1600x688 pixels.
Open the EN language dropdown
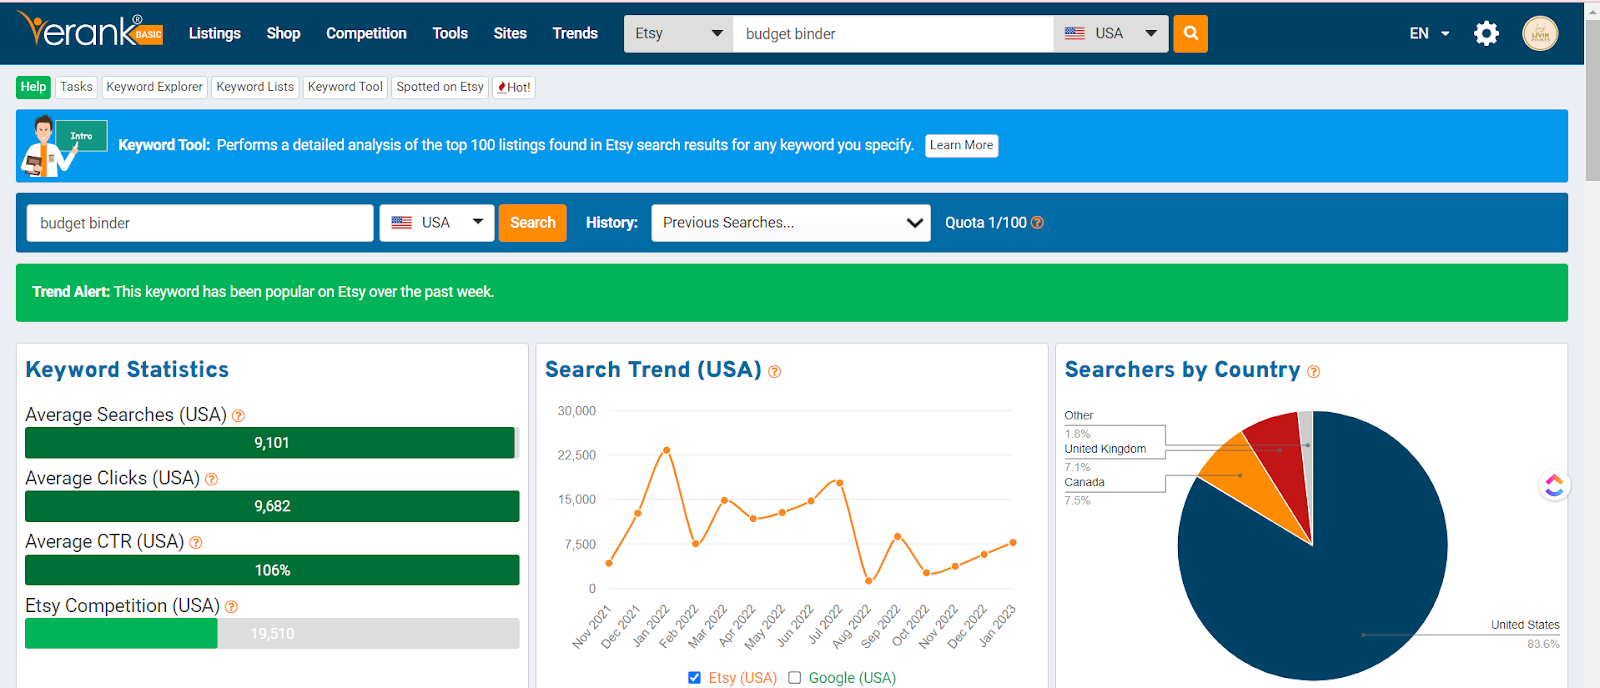(1429, 33)
